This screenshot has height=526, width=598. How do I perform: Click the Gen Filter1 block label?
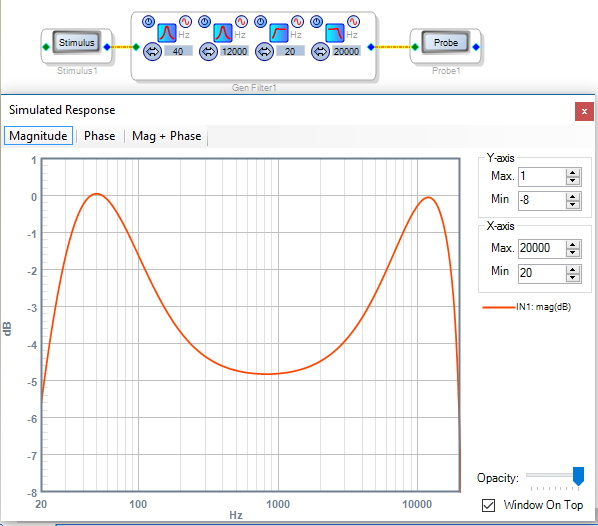click(x=254, y=88)
